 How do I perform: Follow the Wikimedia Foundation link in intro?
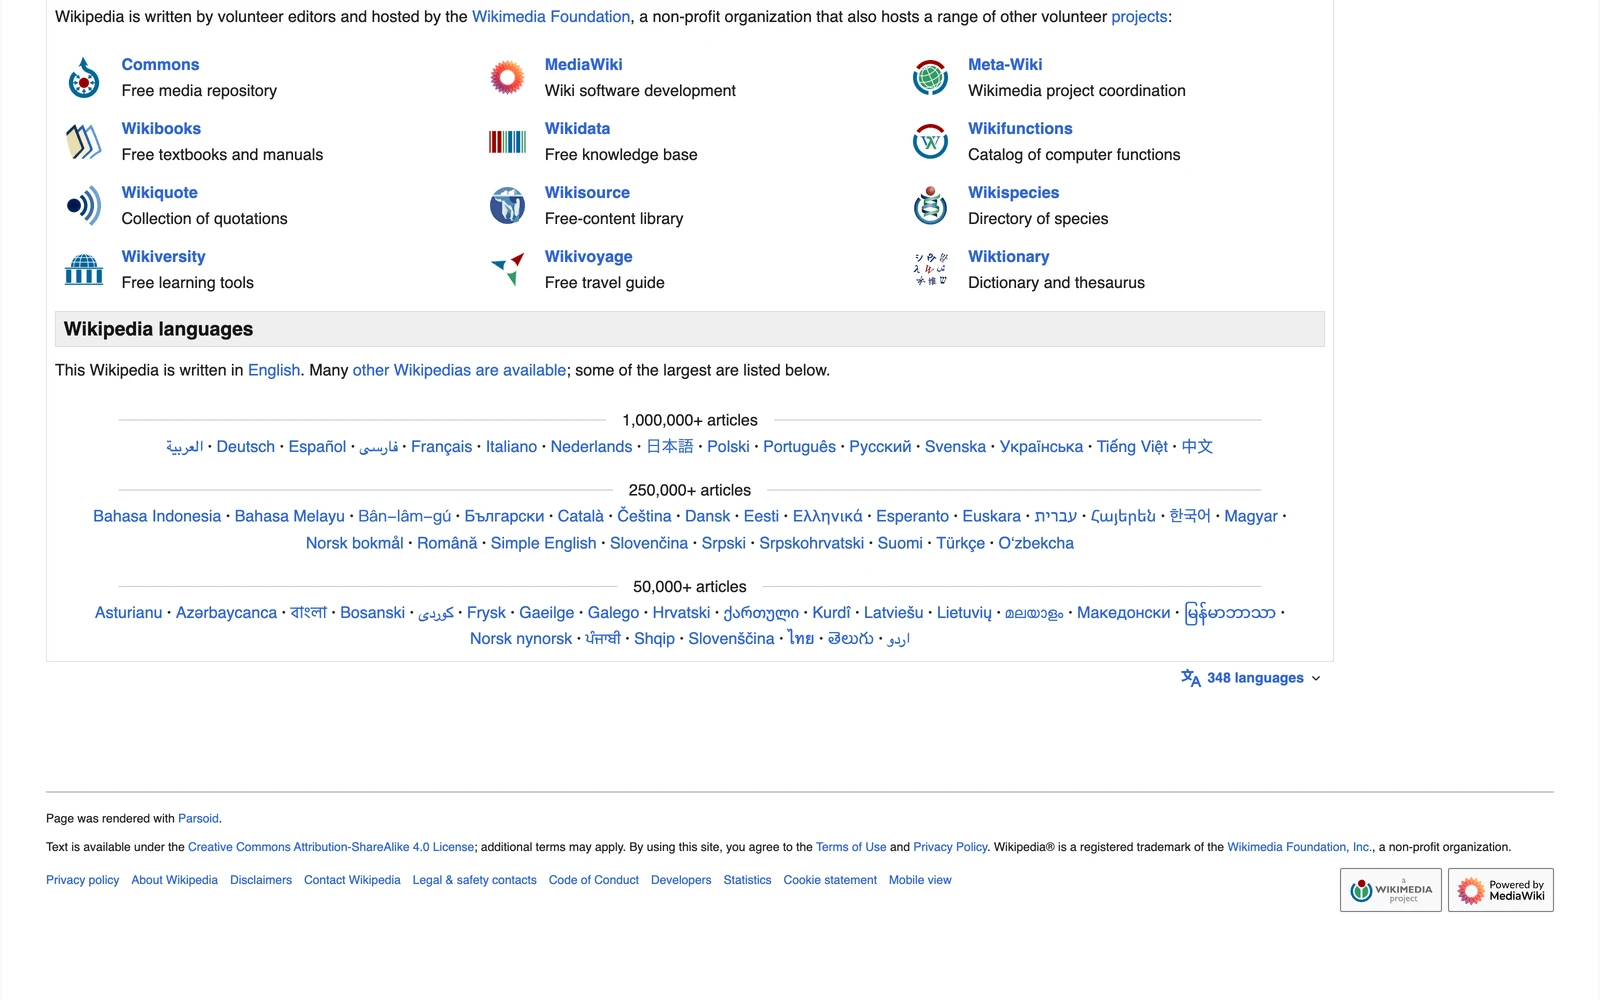(x=551, y=16)
